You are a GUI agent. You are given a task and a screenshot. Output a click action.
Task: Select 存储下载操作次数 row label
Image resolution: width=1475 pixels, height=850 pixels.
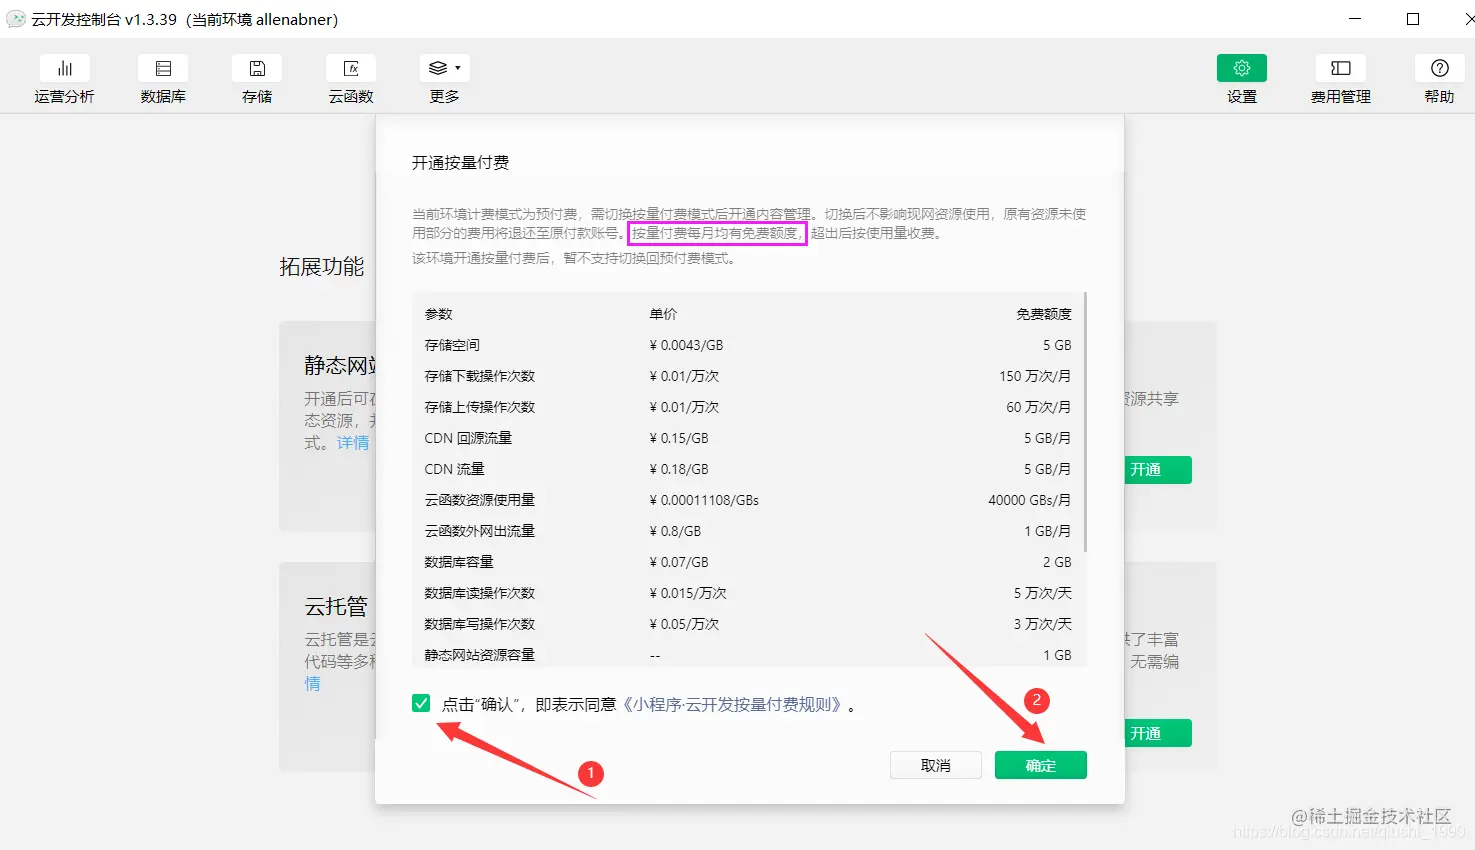(480, 376)
